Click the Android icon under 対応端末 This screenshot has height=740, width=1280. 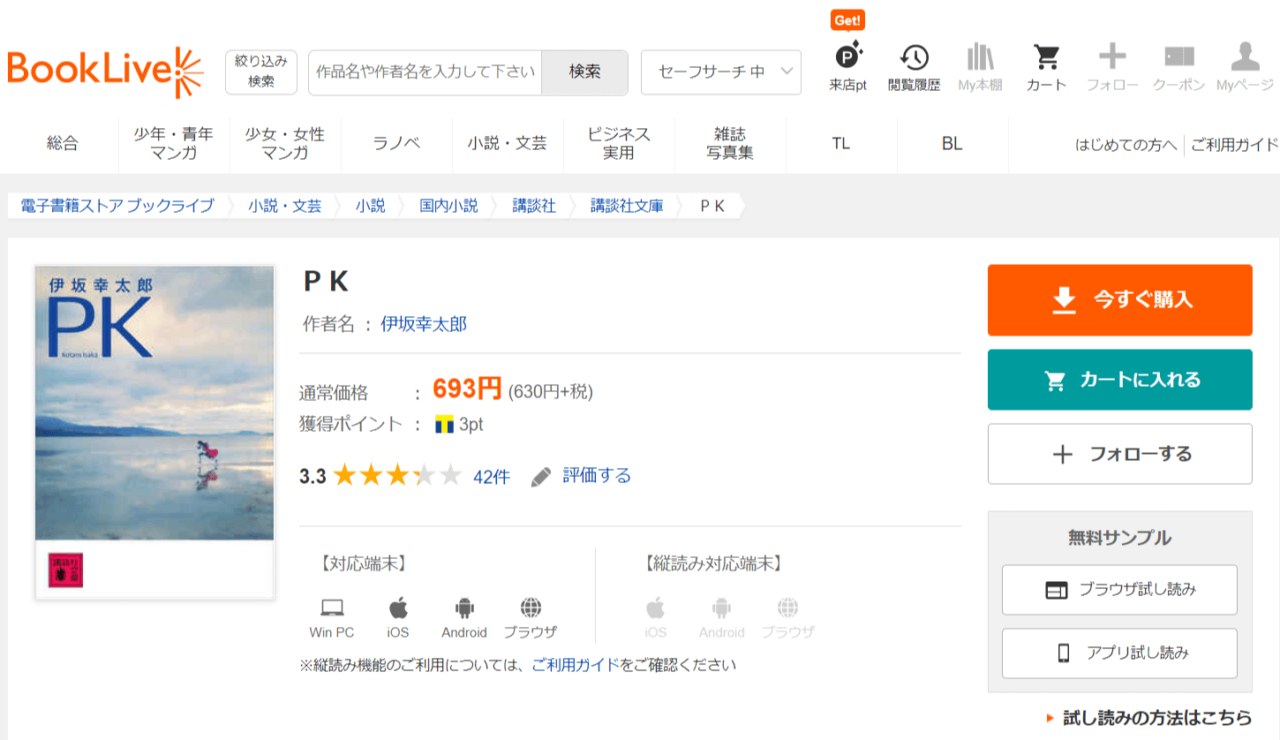tap(464, 607)
